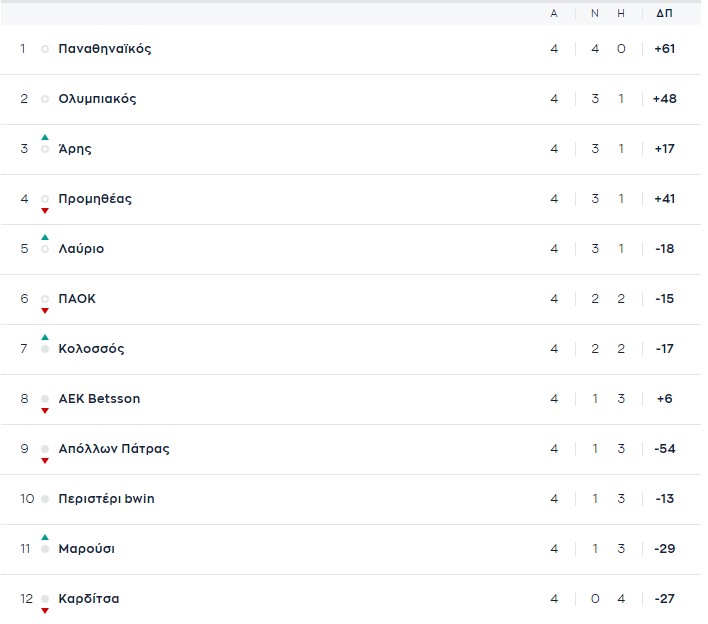708x624 pixels.
Task: Click red down arrow beside ΠΑΟΚ
Action: point(45,311)
